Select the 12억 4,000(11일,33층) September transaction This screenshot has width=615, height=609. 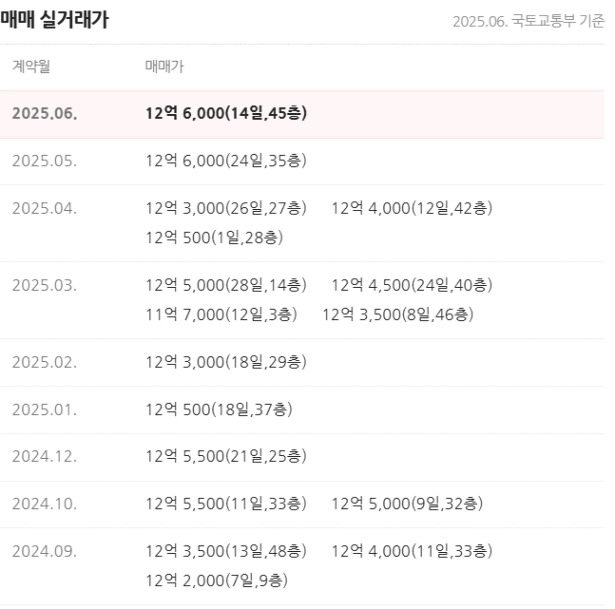pyautogui.click(x=412, y=551)
